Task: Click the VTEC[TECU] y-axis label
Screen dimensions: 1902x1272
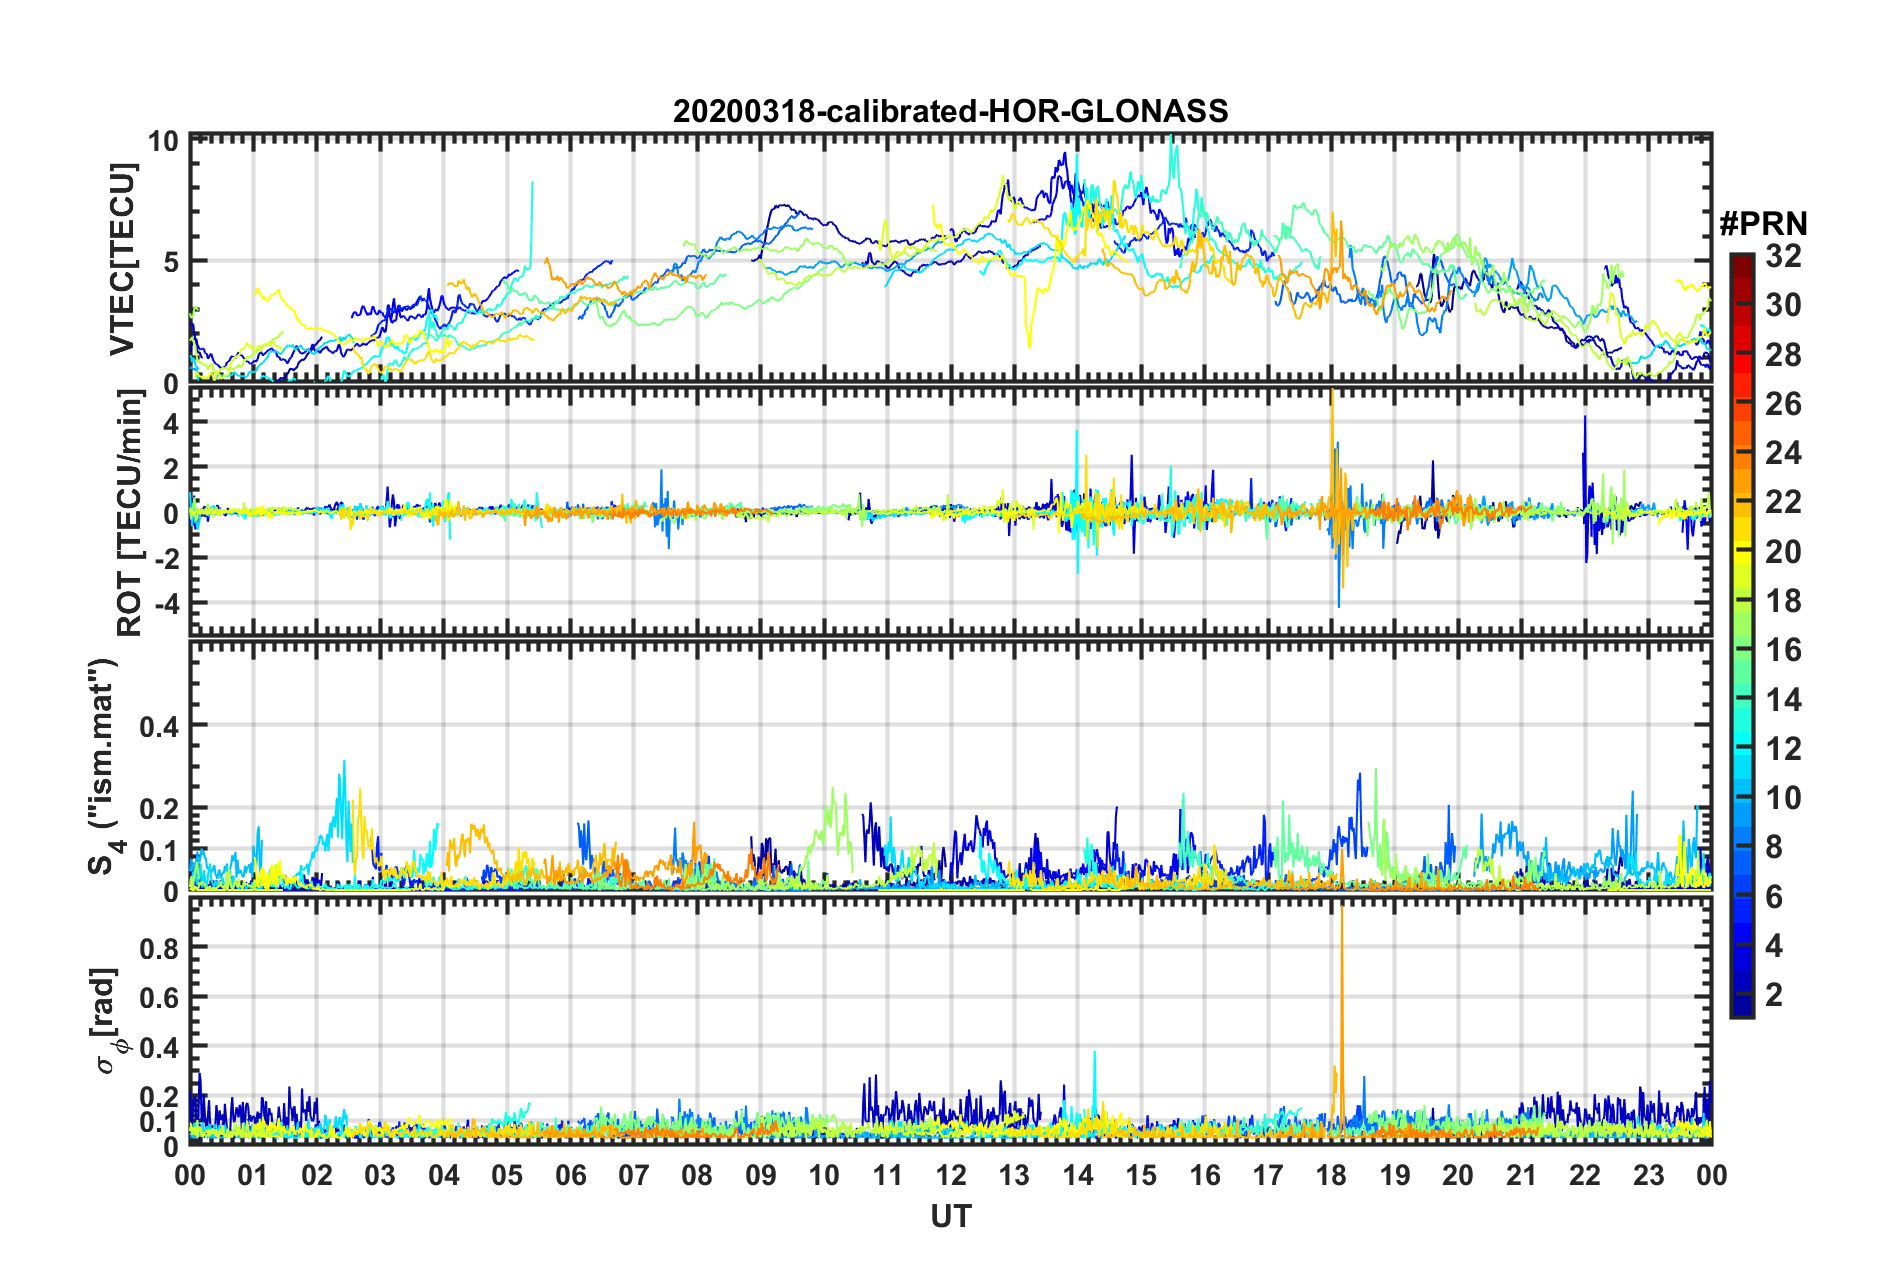Action: (x=122, y=259)
